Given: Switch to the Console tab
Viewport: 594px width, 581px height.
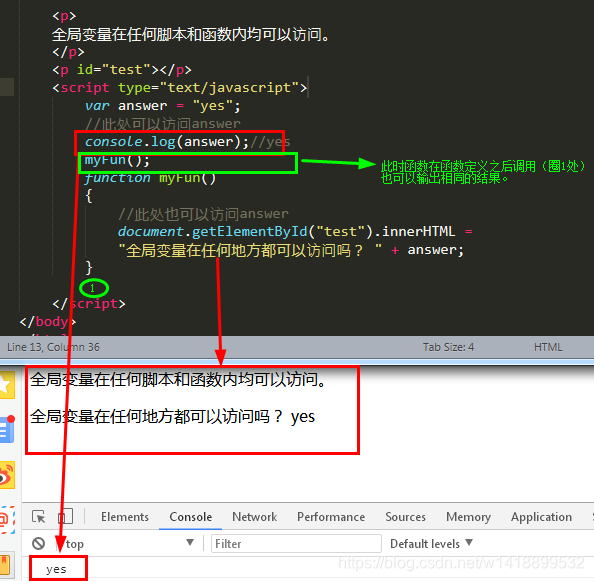Looking at the screenshot, I should [x=191, y=517].
